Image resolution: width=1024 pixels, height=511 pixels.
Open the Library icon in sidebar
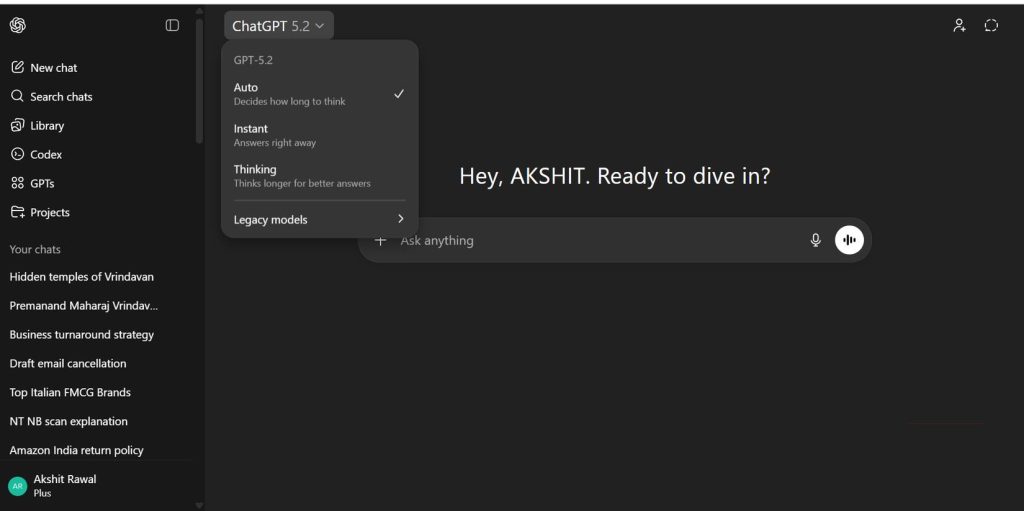18,125
